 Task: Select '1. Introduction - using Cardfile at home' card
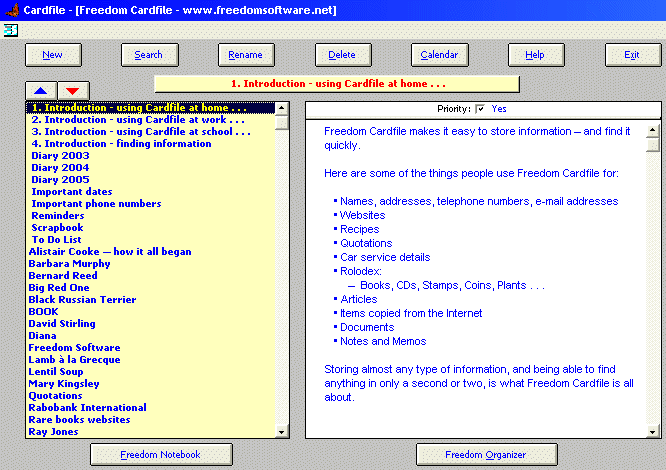pyautogui.click(x=150, y=108)
